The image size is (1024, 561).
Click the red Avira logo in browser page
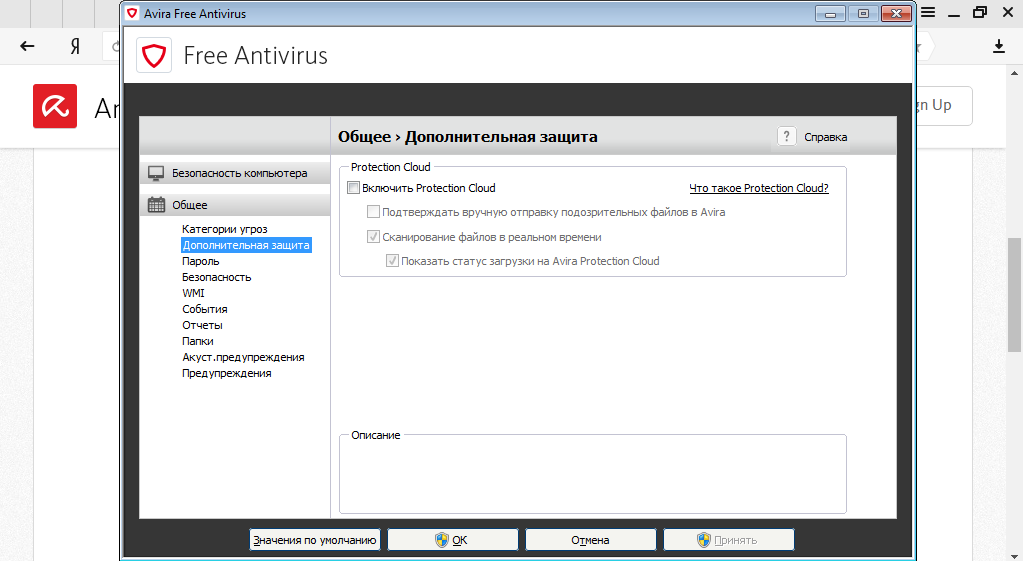click(x=55, y=106)
